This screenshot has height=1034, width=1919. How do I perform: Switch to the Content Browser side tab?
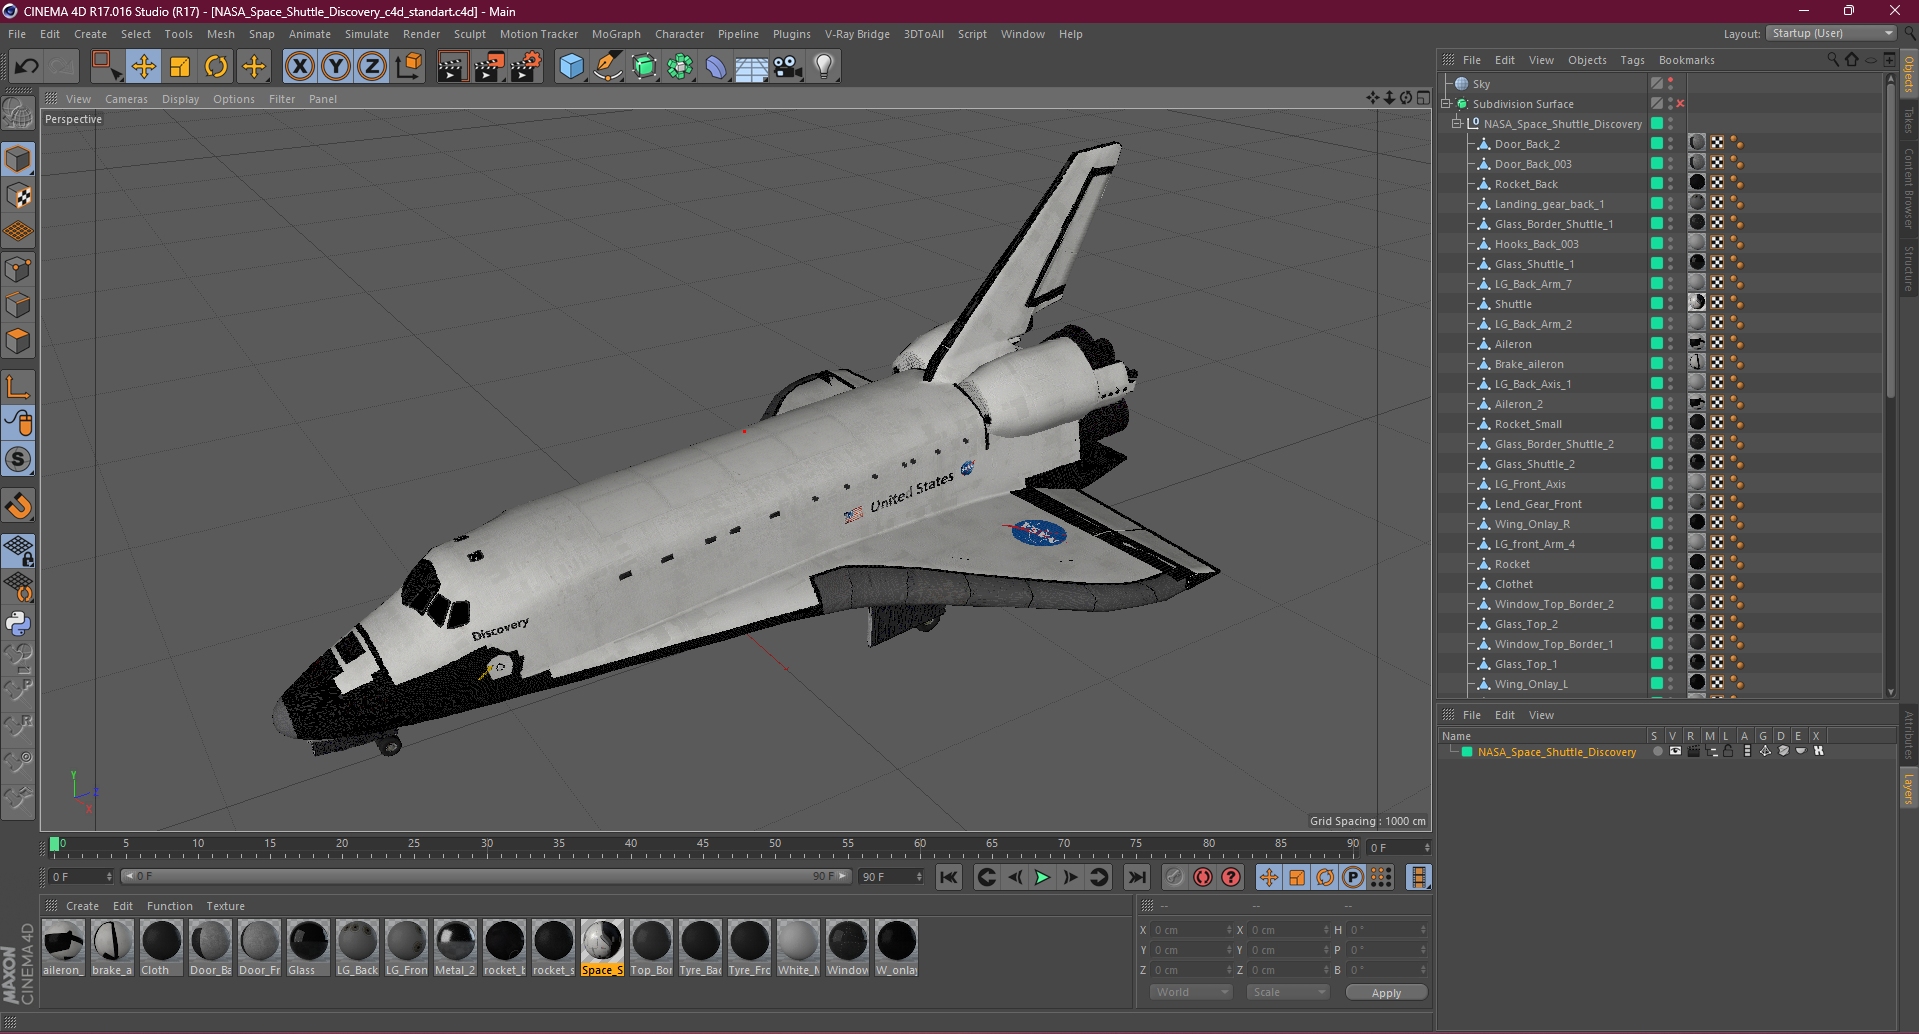pyautogui.click(x=1908, y=188)
